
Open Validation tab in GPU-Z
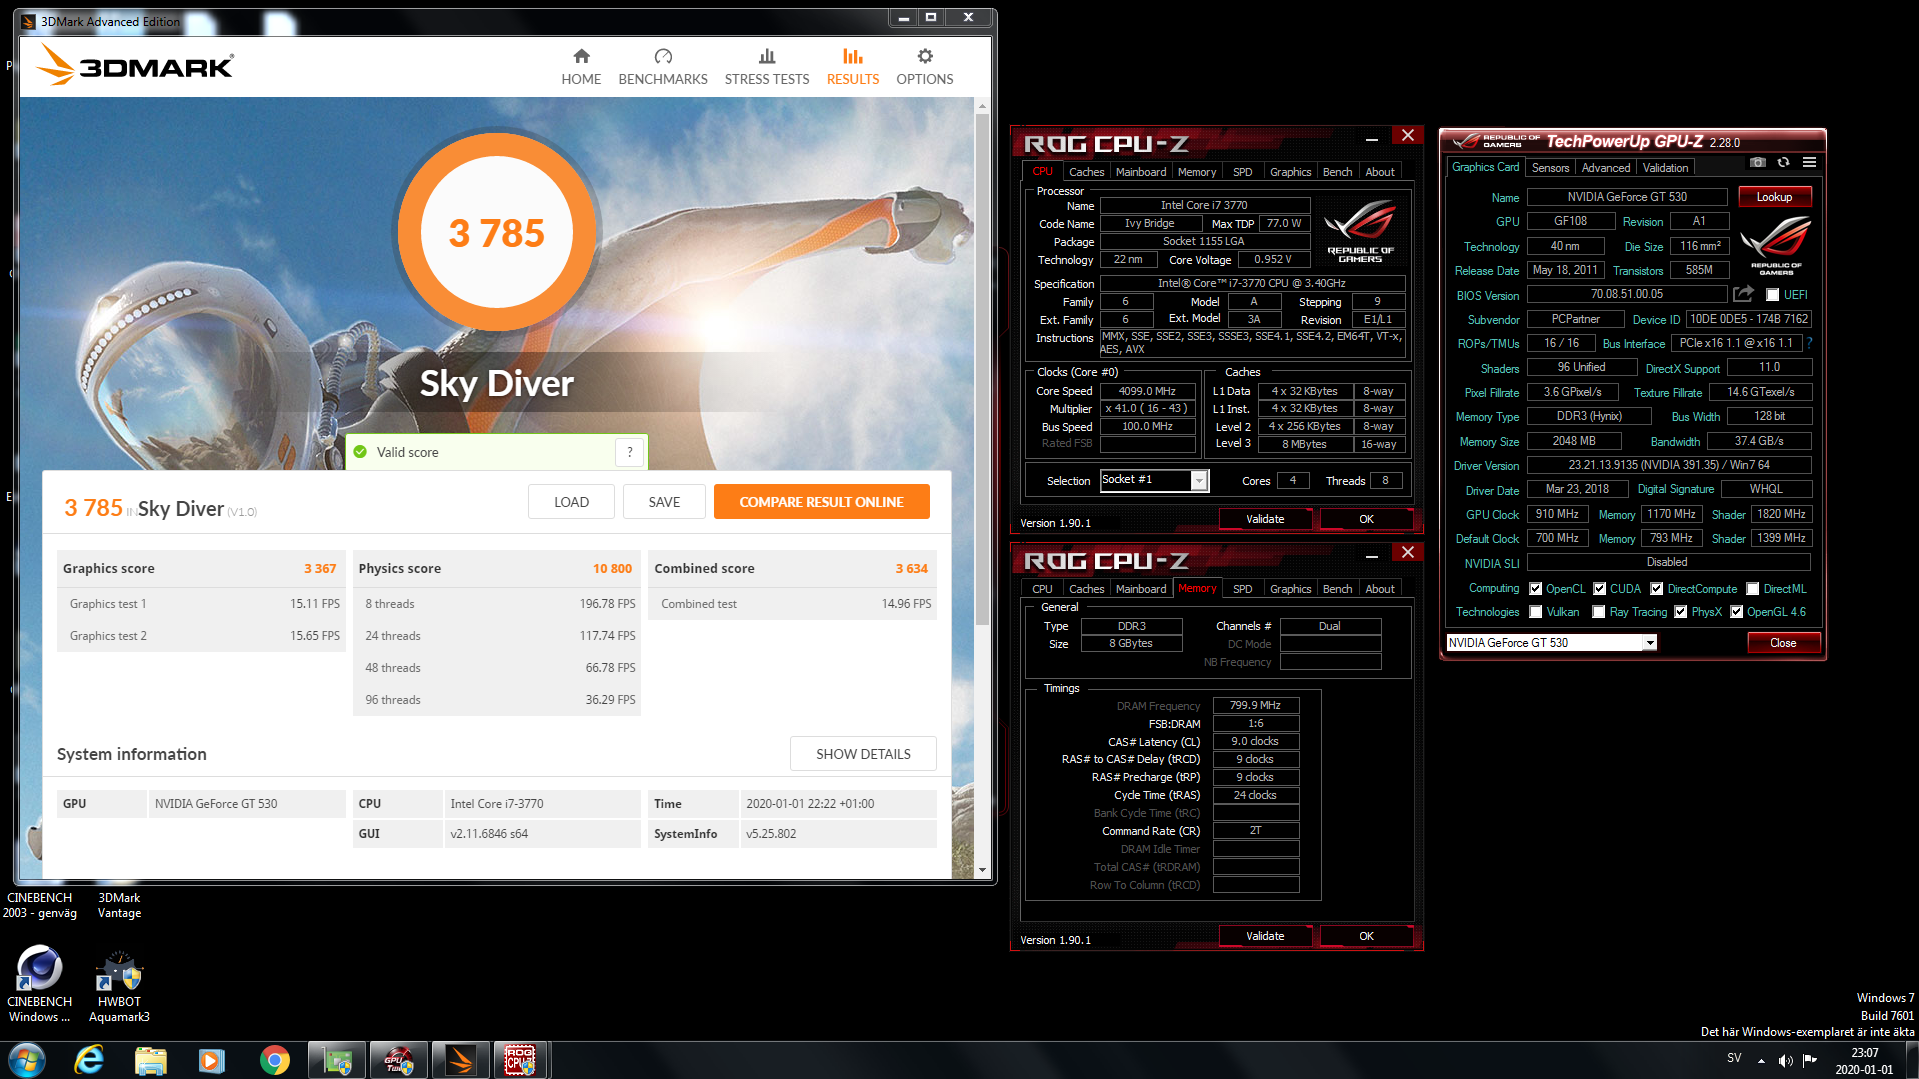[1665, 168]
